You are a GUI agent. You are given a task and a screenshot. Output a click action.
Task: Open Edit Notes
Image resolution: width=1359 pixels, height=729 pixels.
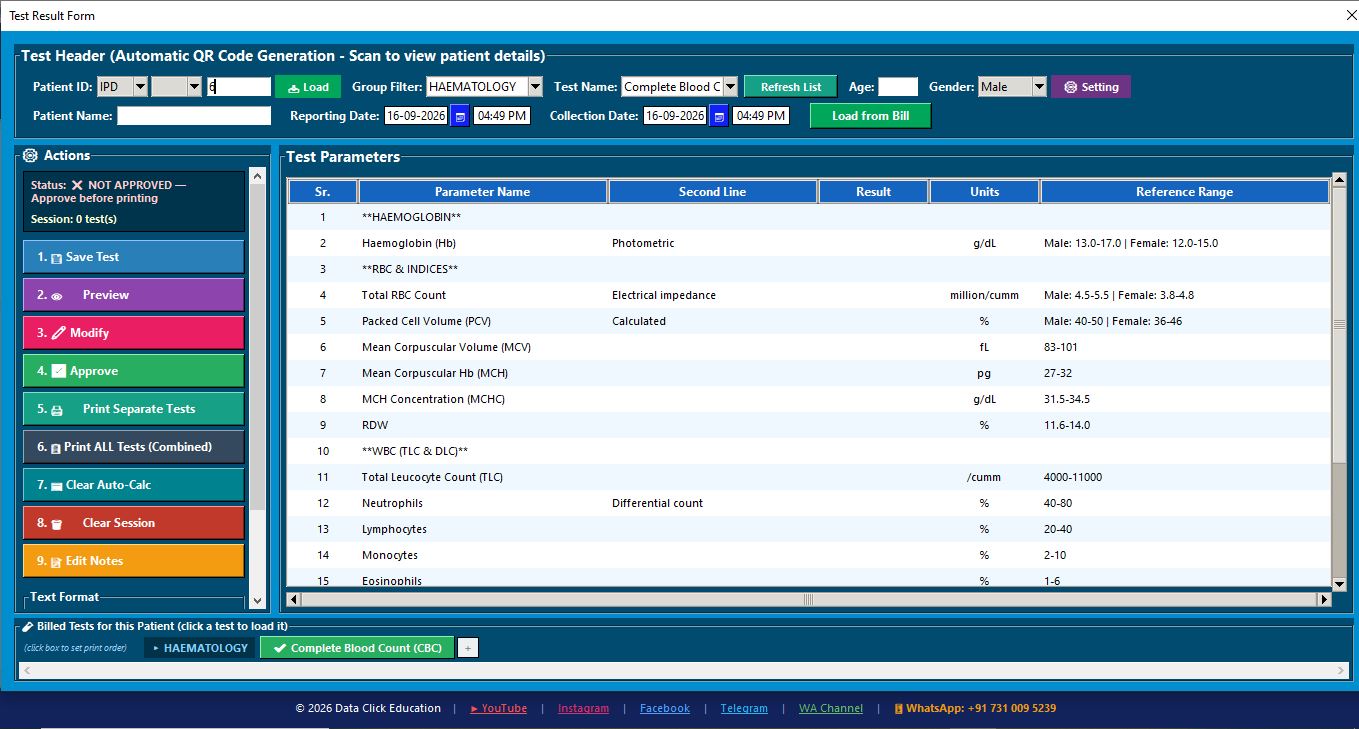click(x=133, y=561)
